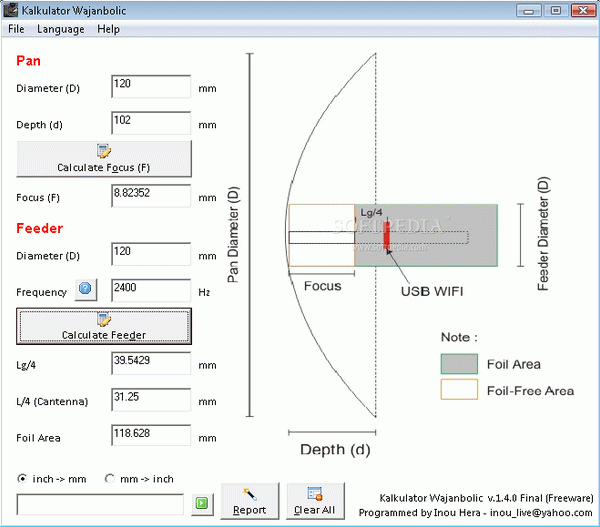
Task: Click the app icon in title bar
Action: pos(11,9)
